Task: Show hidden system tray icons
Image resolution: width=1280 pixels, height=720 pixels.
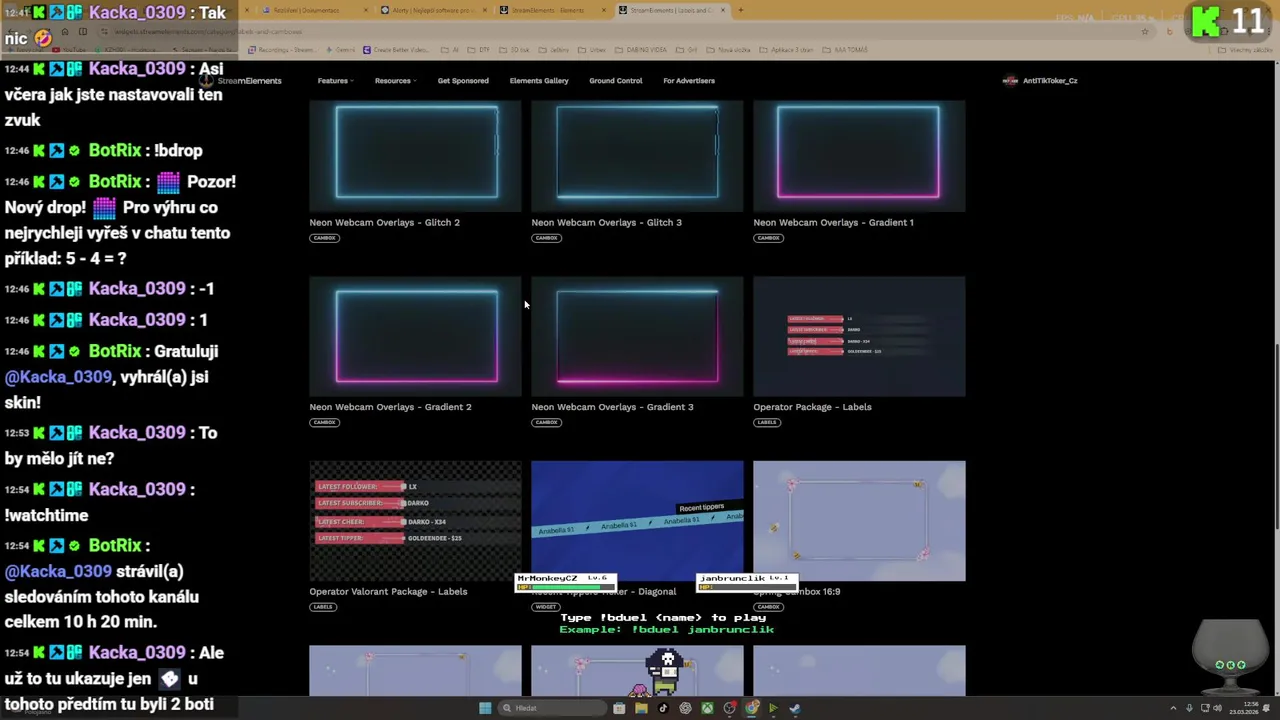Action: pyautogui.click(x=1174, y=708)
